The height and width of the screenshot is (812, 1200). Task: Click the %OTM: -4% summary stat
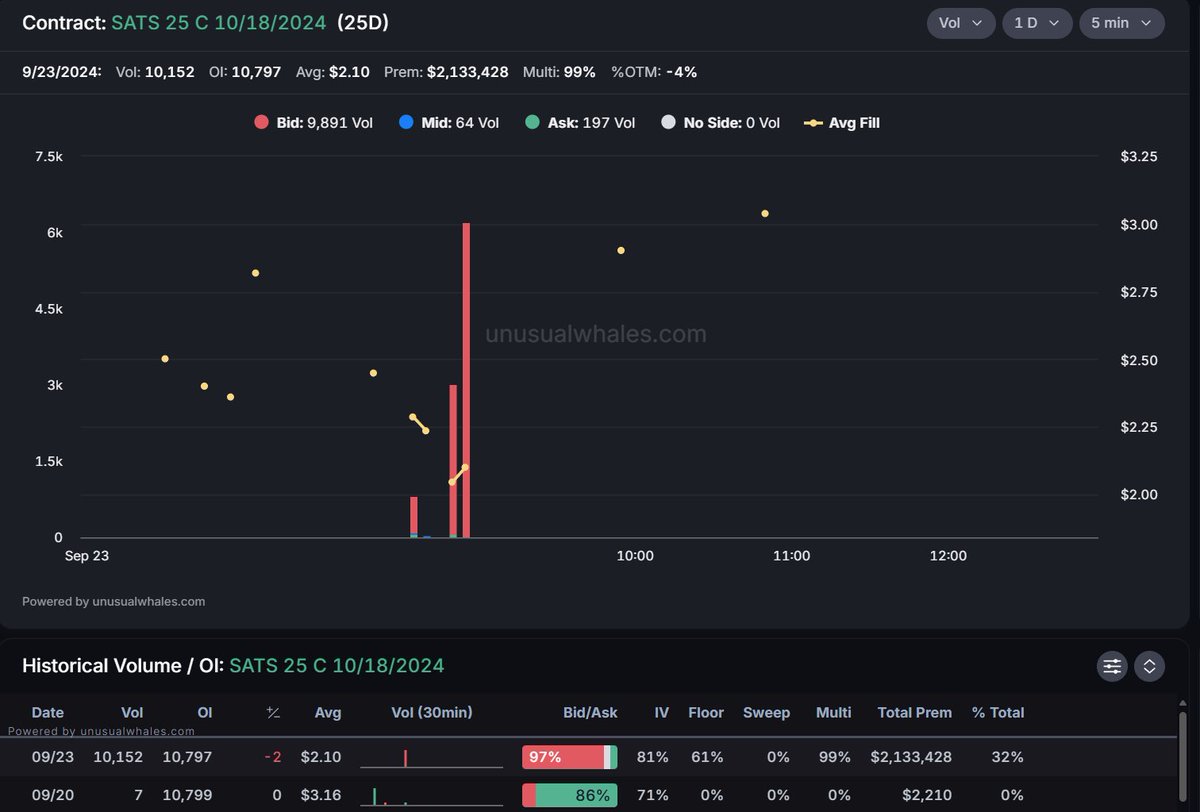(x=654, y=72)
